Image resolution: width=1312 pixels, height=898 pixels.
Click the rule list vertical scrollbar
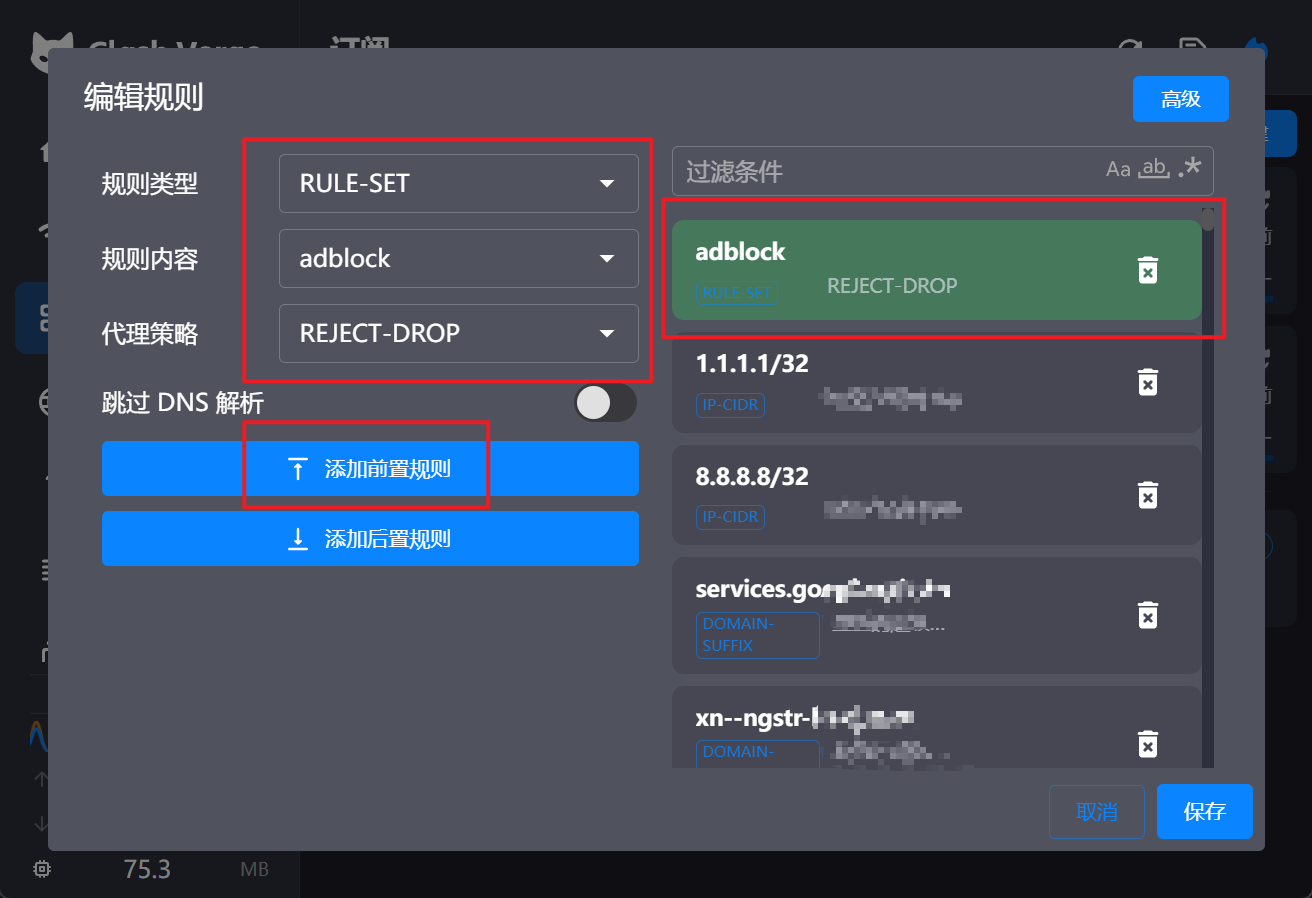(1208, 480)
